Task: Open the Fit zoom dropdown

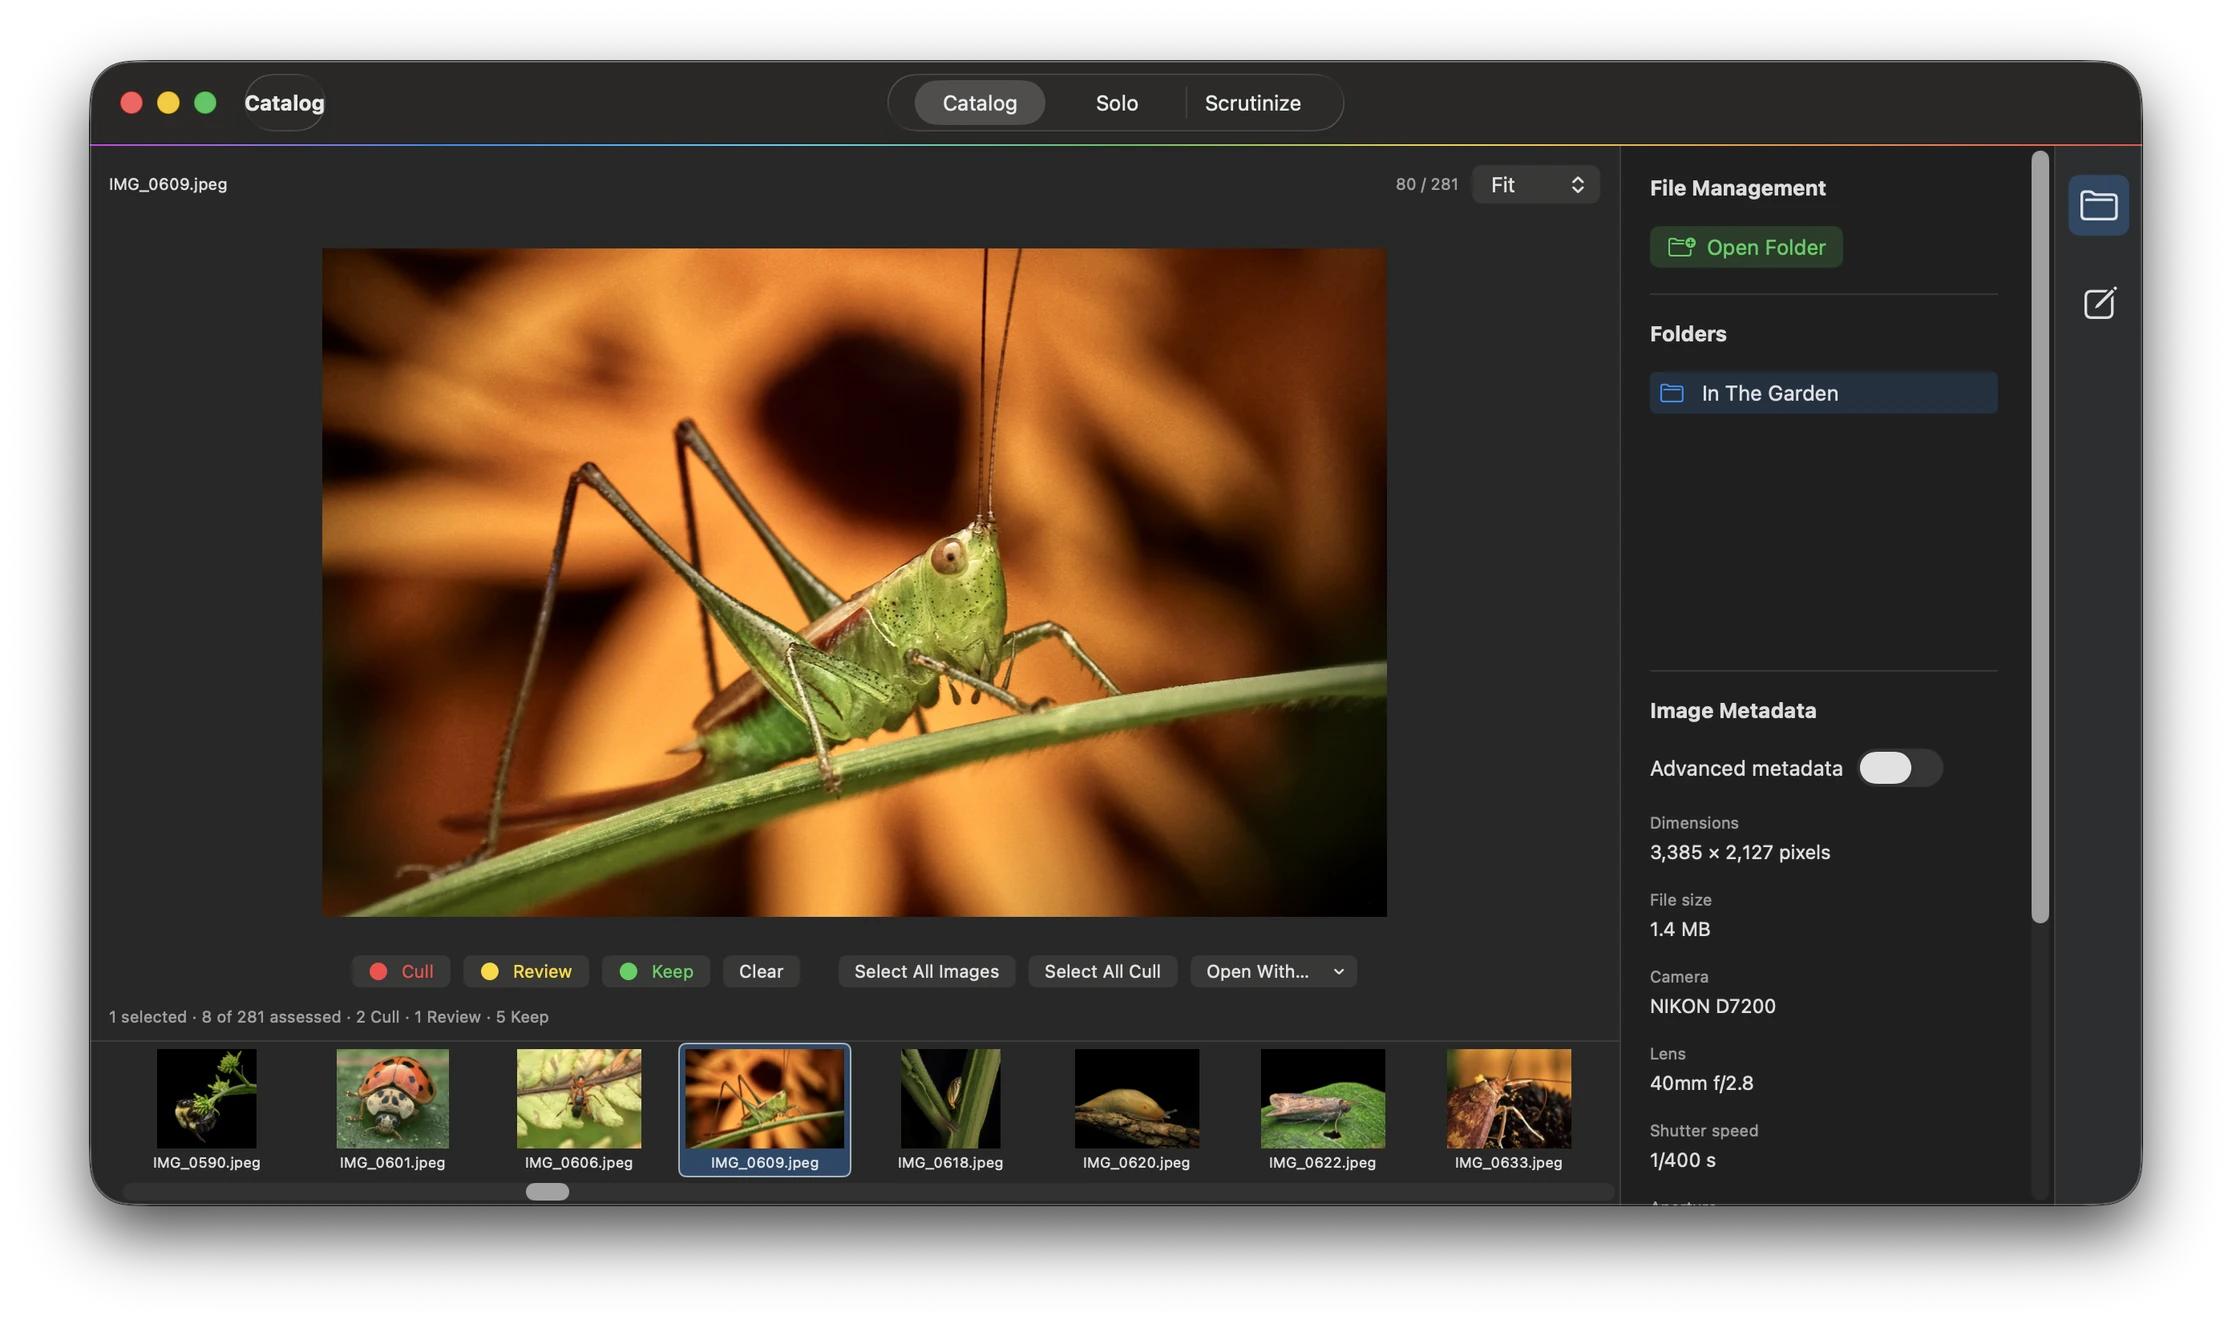Action: (x=1535, y=185)
